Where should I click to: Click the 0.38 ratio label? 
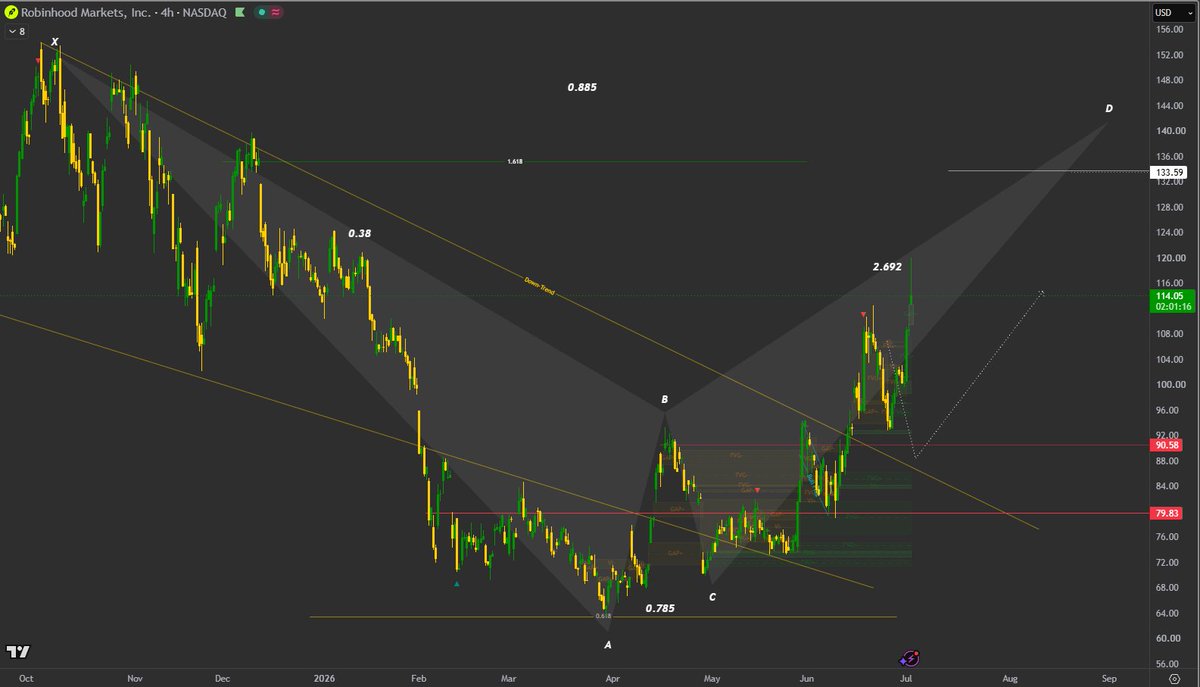tap(359, 233)
